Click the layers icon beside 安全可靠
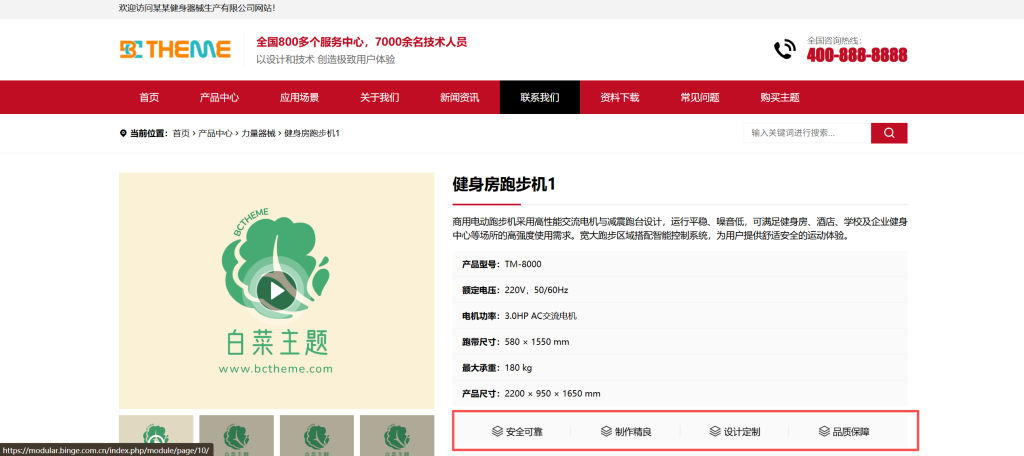The height and width of the screenshot is (456, 1024). pyautogui.click(x=498, y=432)
